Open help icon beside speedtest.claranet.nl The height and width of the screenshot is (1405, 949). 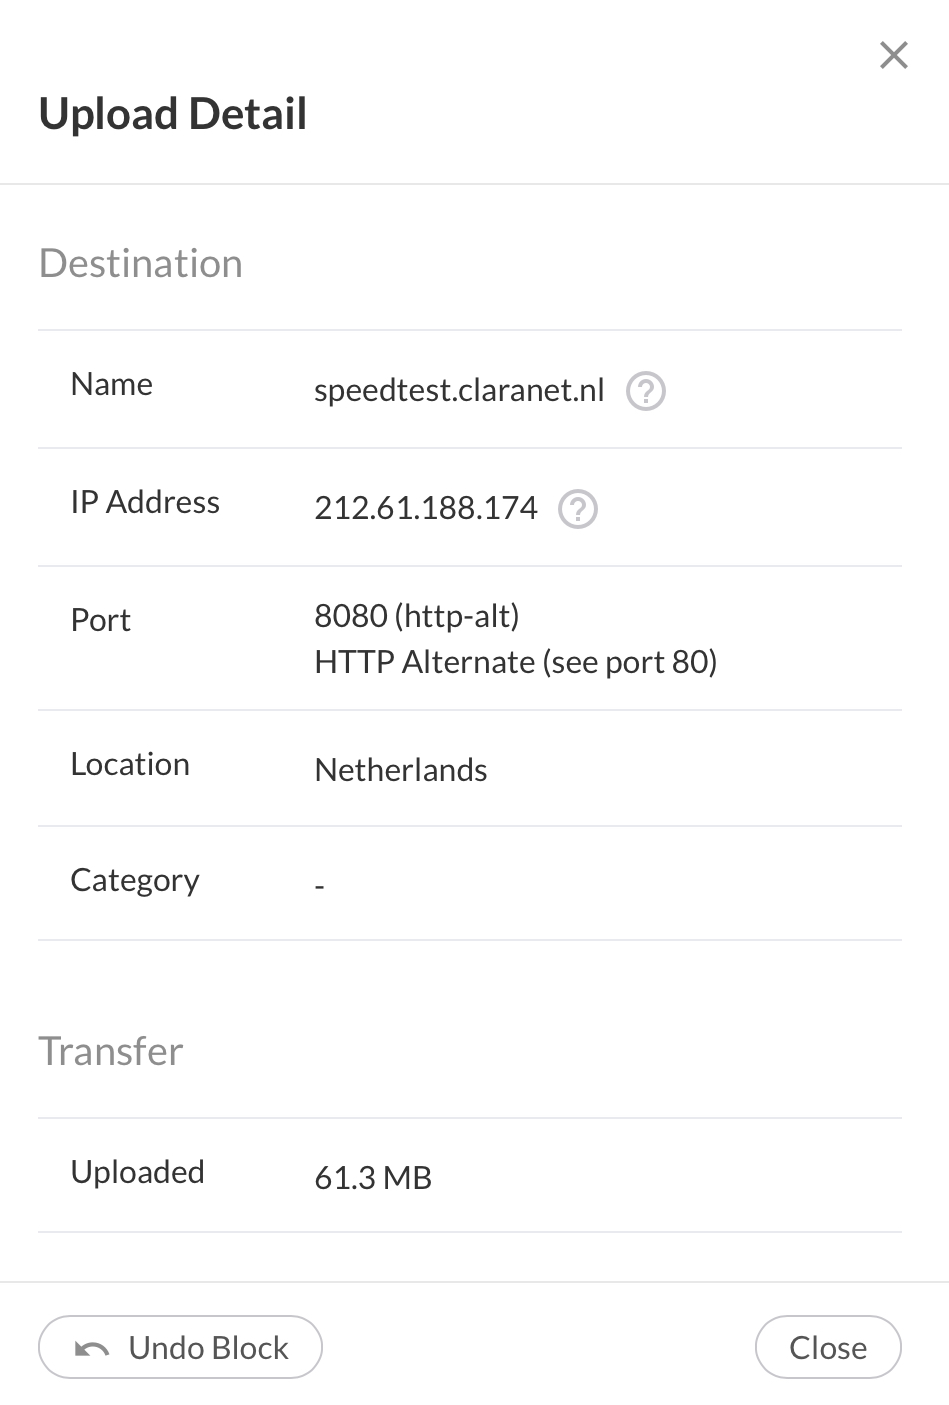[645, 391]
